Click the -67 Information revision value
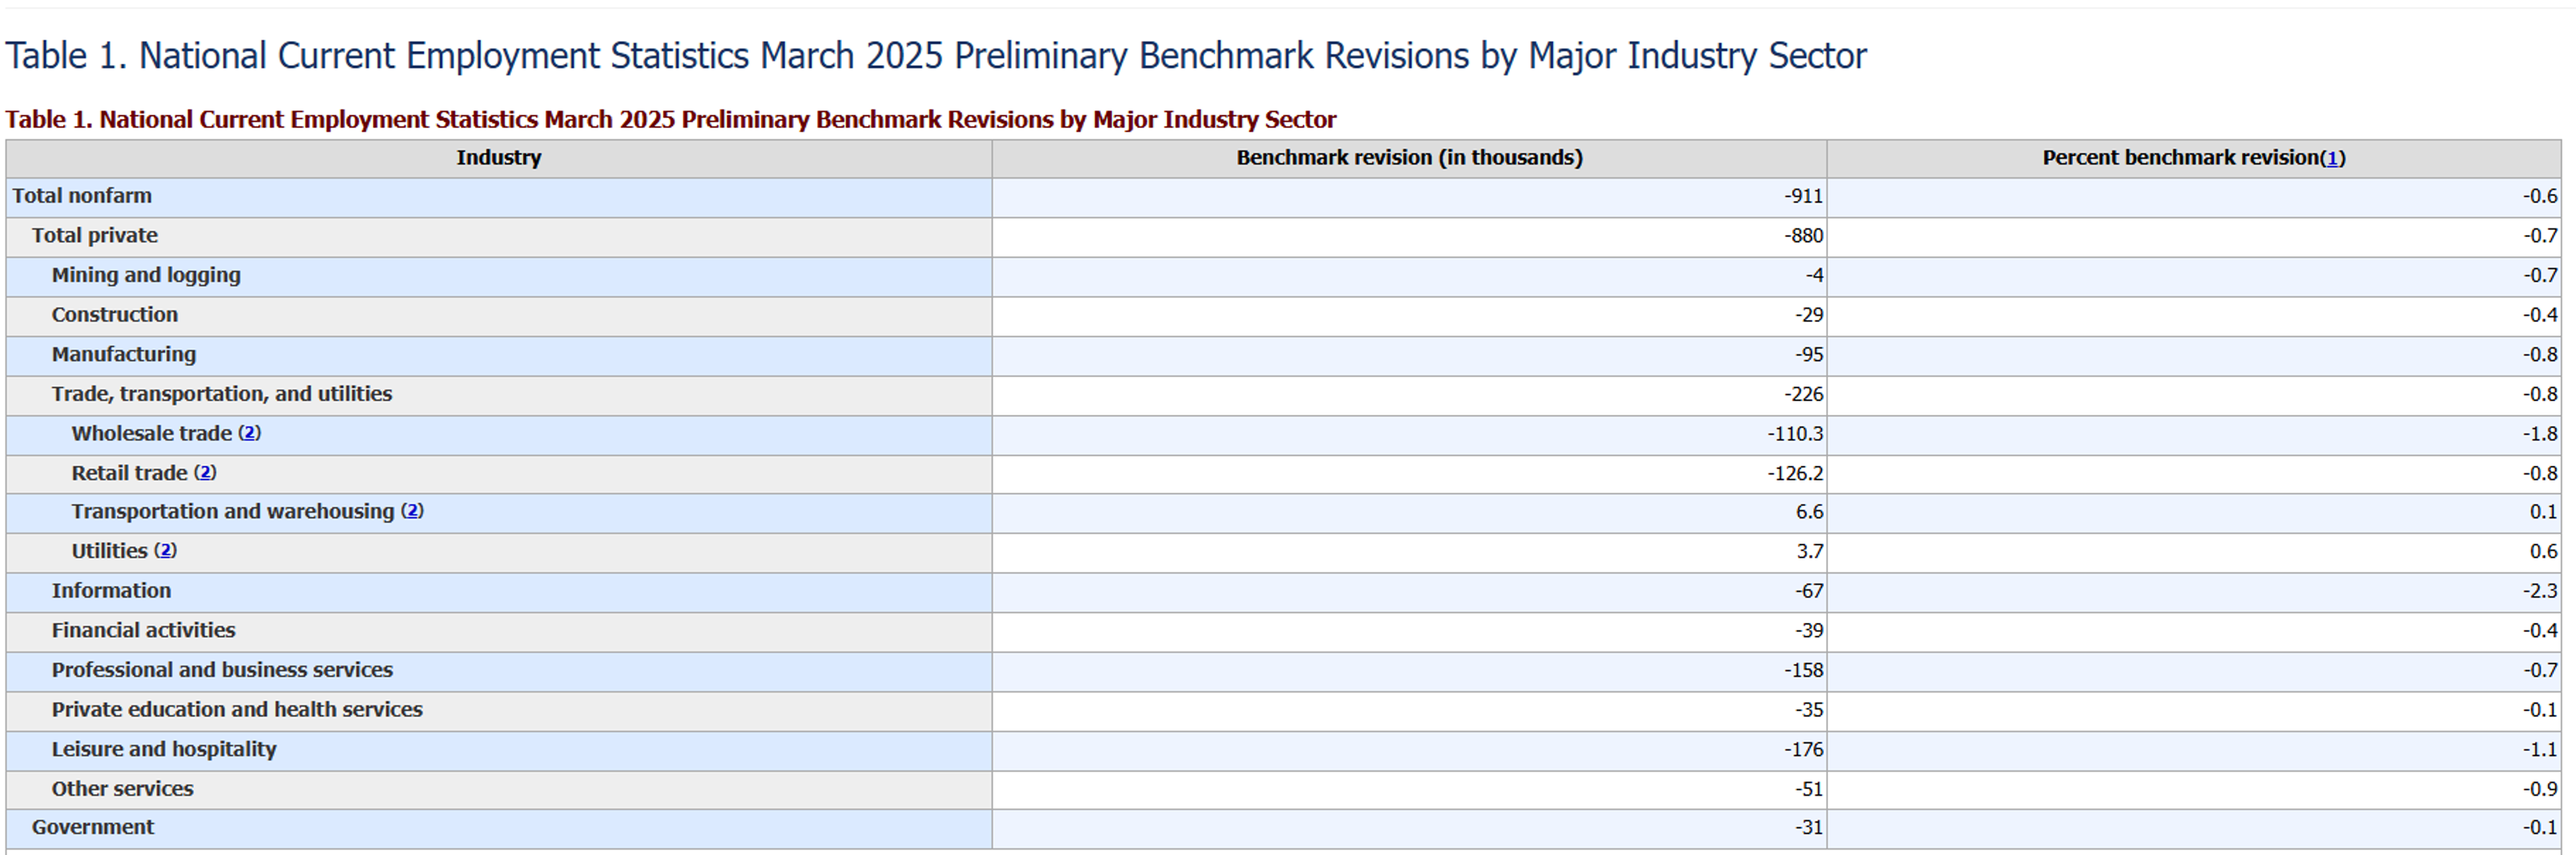The height and width of the screenshot is (855, 2576). tap(1809, 591)
